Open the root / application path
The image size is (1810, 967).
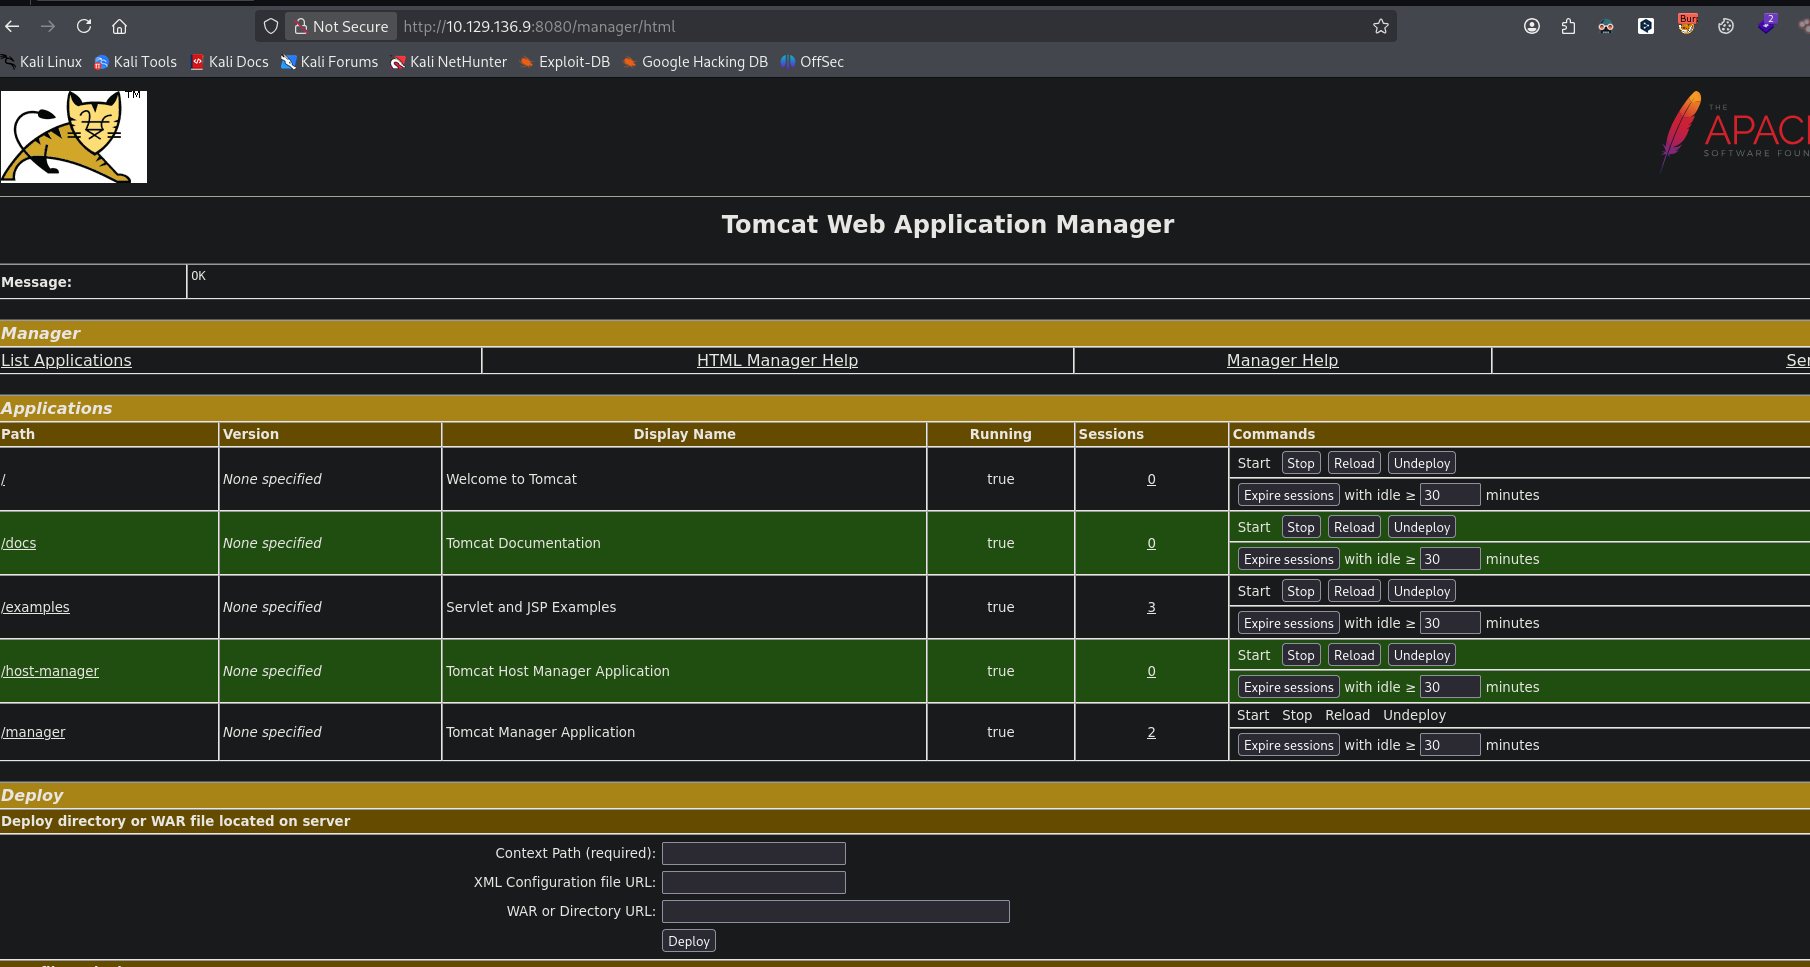tap(4, 479)
